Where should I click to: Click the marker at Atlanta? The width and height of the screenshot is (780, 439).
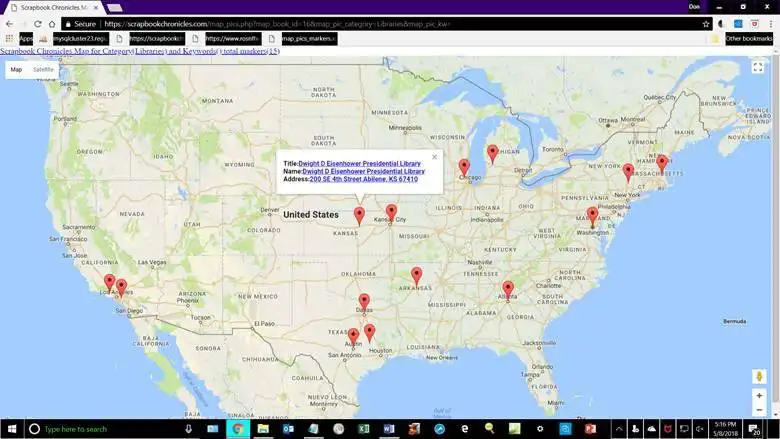coord(508,290)
